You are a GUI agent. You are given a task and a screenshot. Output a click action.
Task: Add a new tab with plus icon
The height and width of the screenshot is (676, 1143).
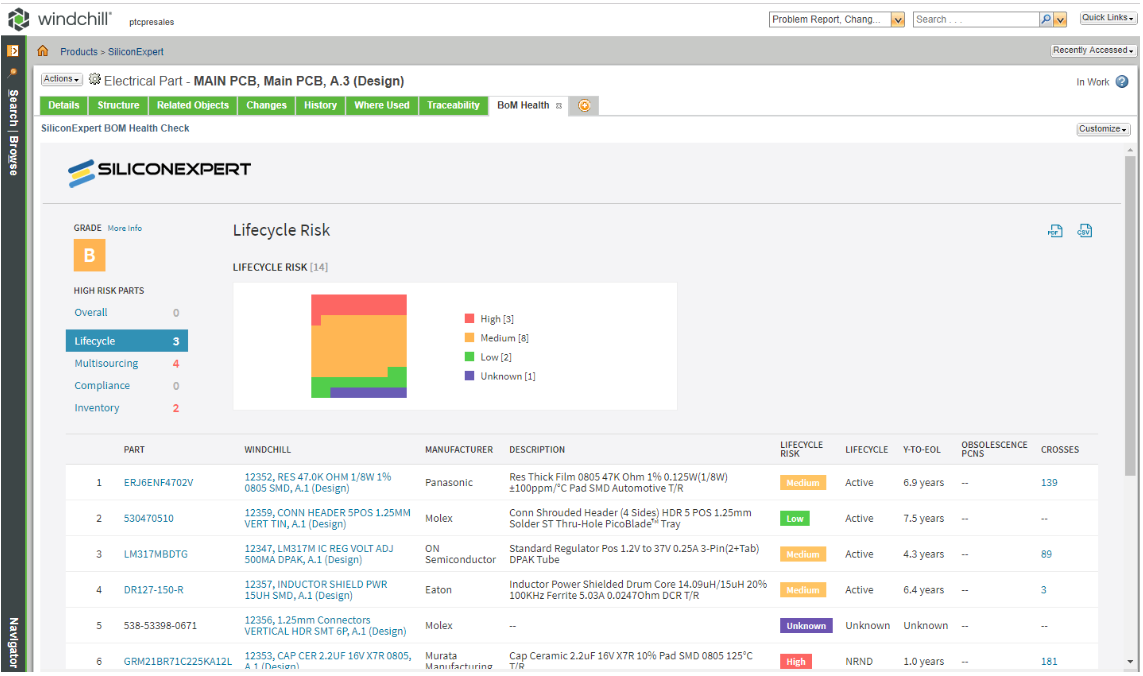click(584, 106)
